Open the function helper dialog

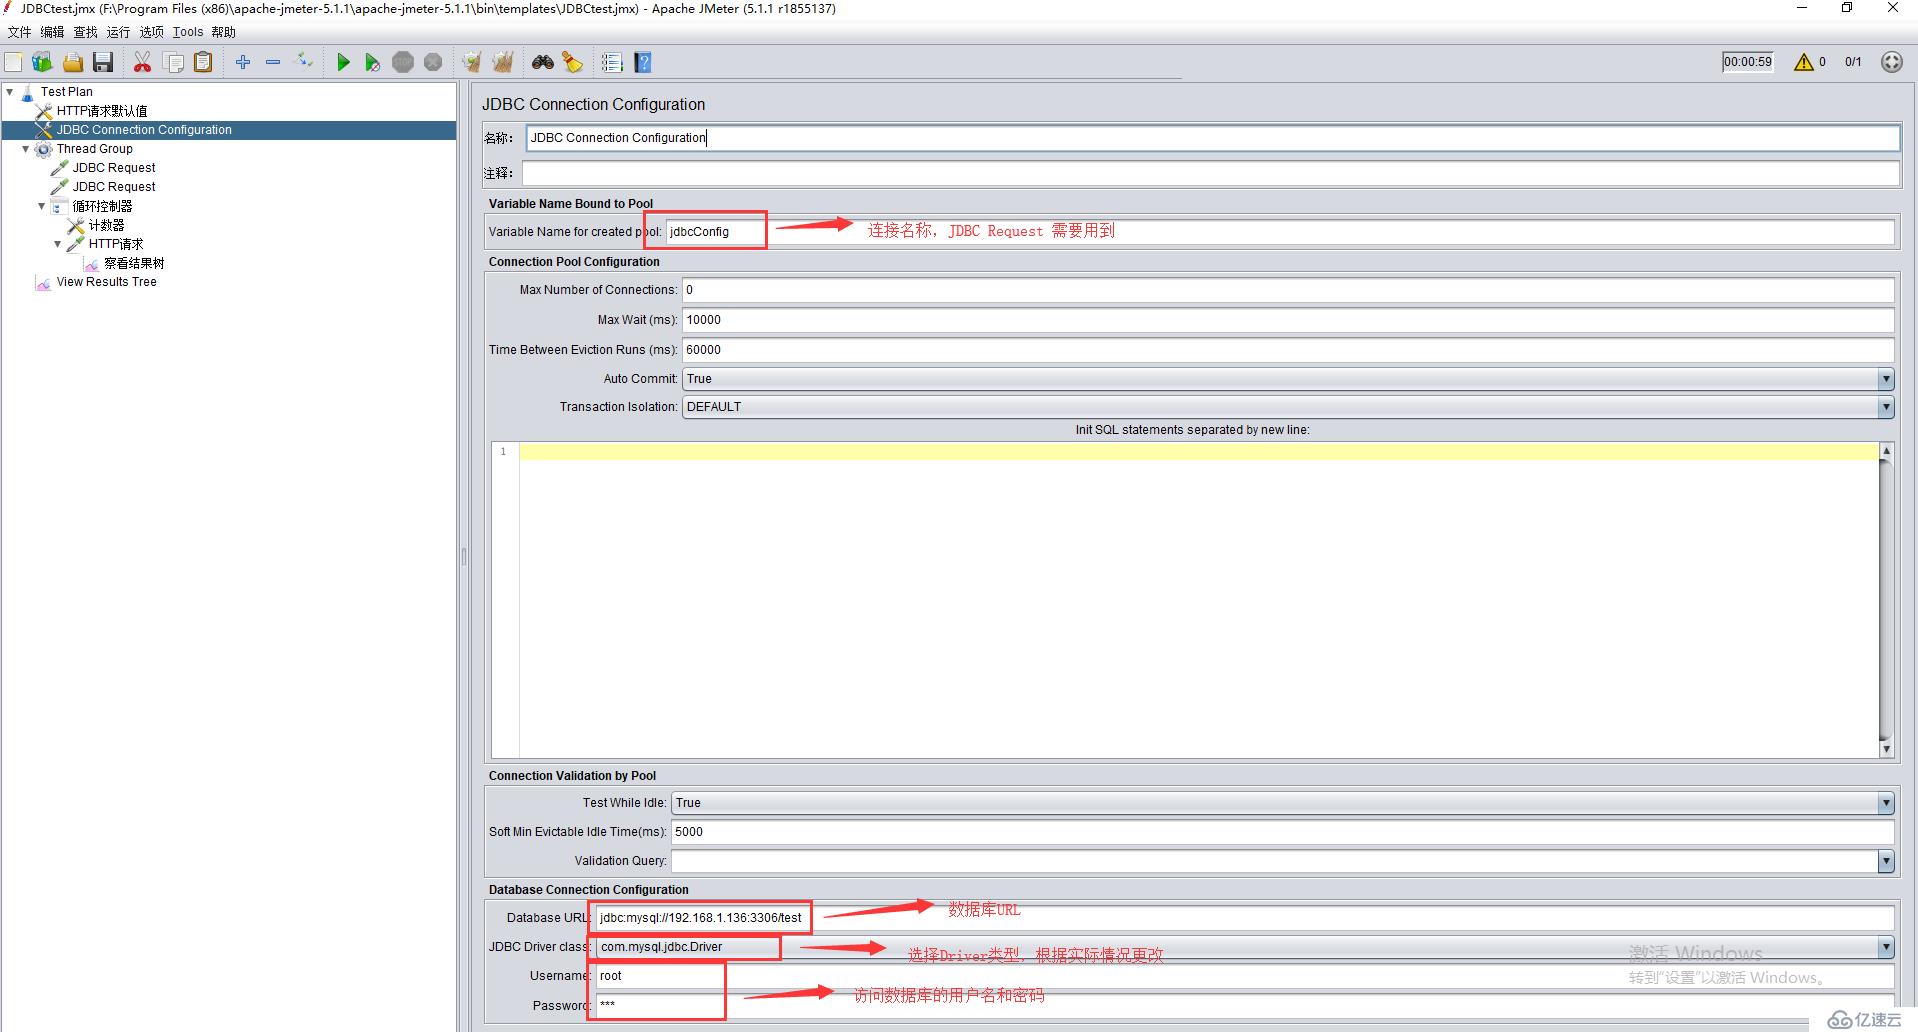pyautogui.click(x=612, y=62)
